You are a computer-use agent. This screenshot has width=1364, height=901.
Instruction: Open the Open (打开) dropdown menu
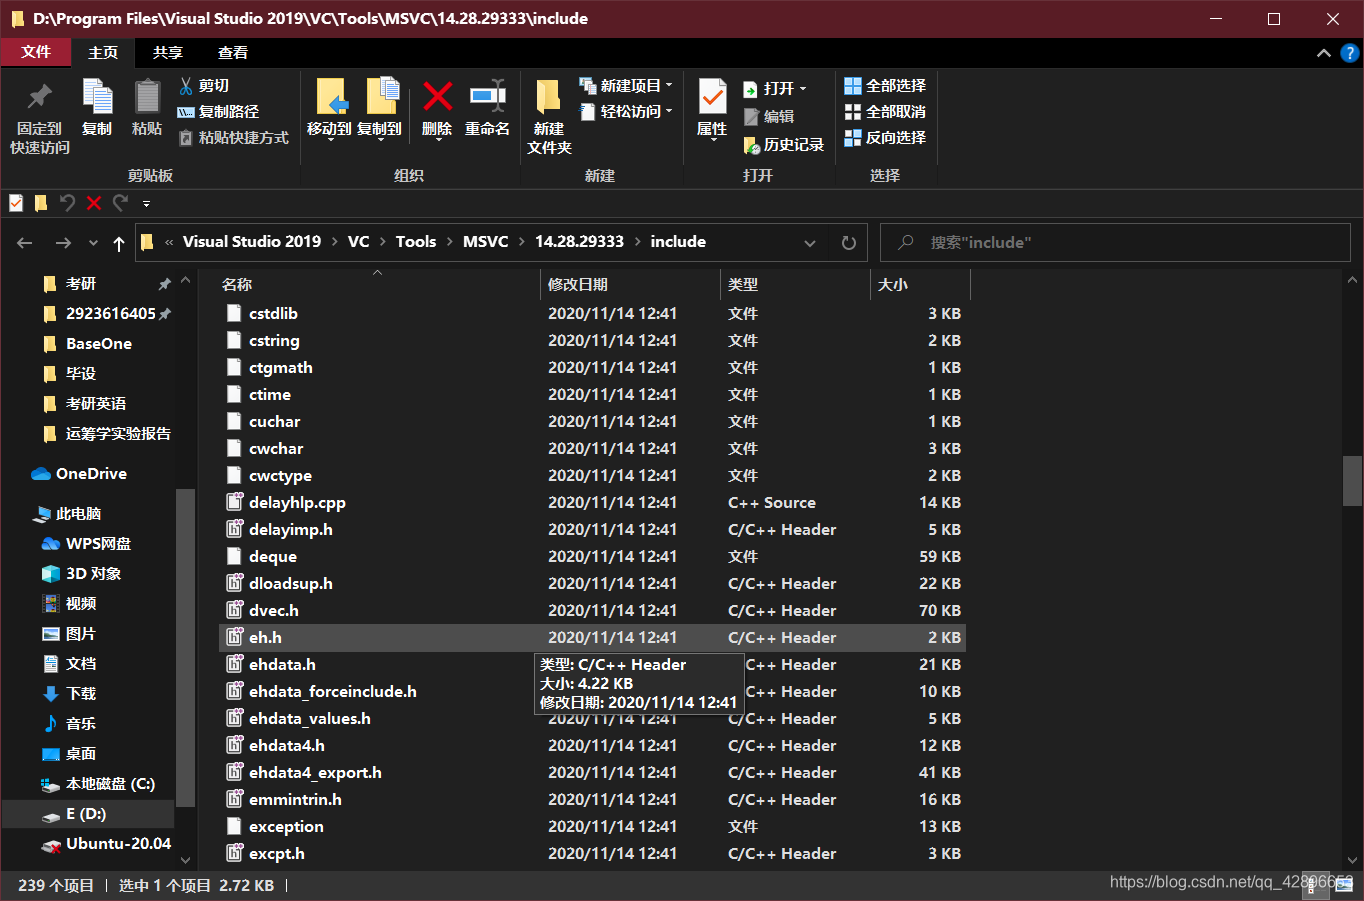coord(775,89)
